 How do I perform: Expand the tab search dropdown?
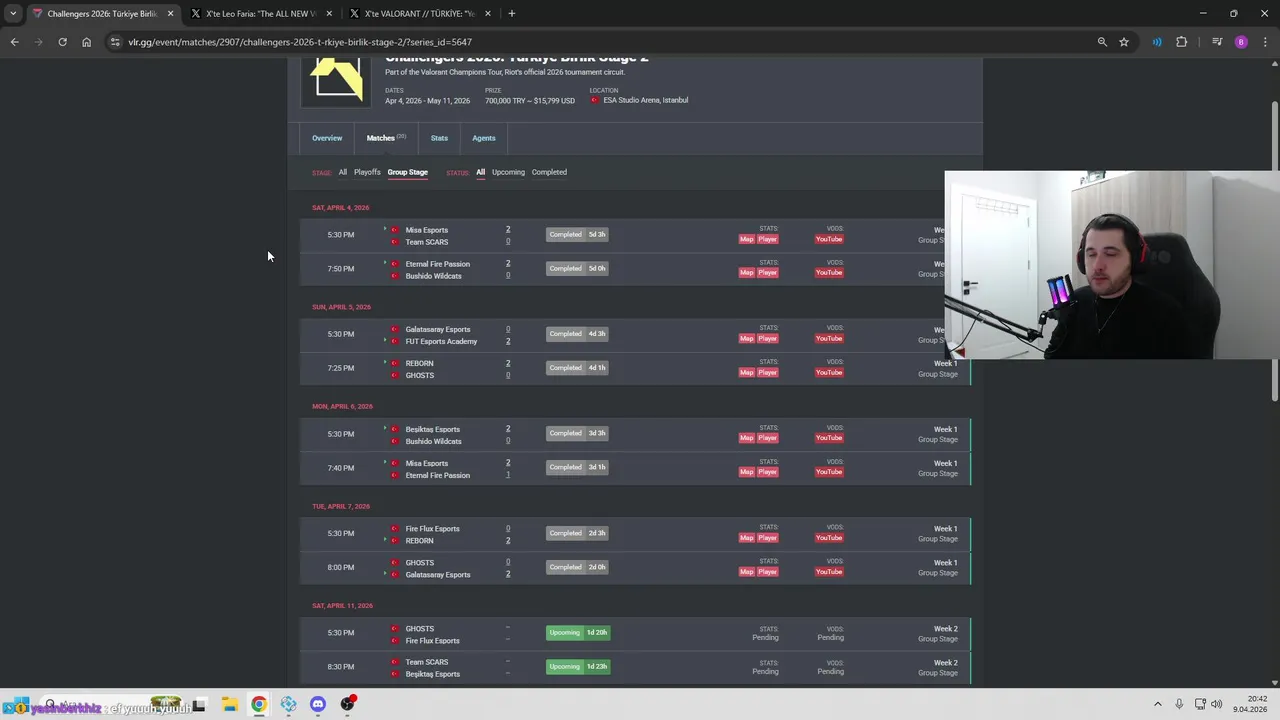point(12,13)
